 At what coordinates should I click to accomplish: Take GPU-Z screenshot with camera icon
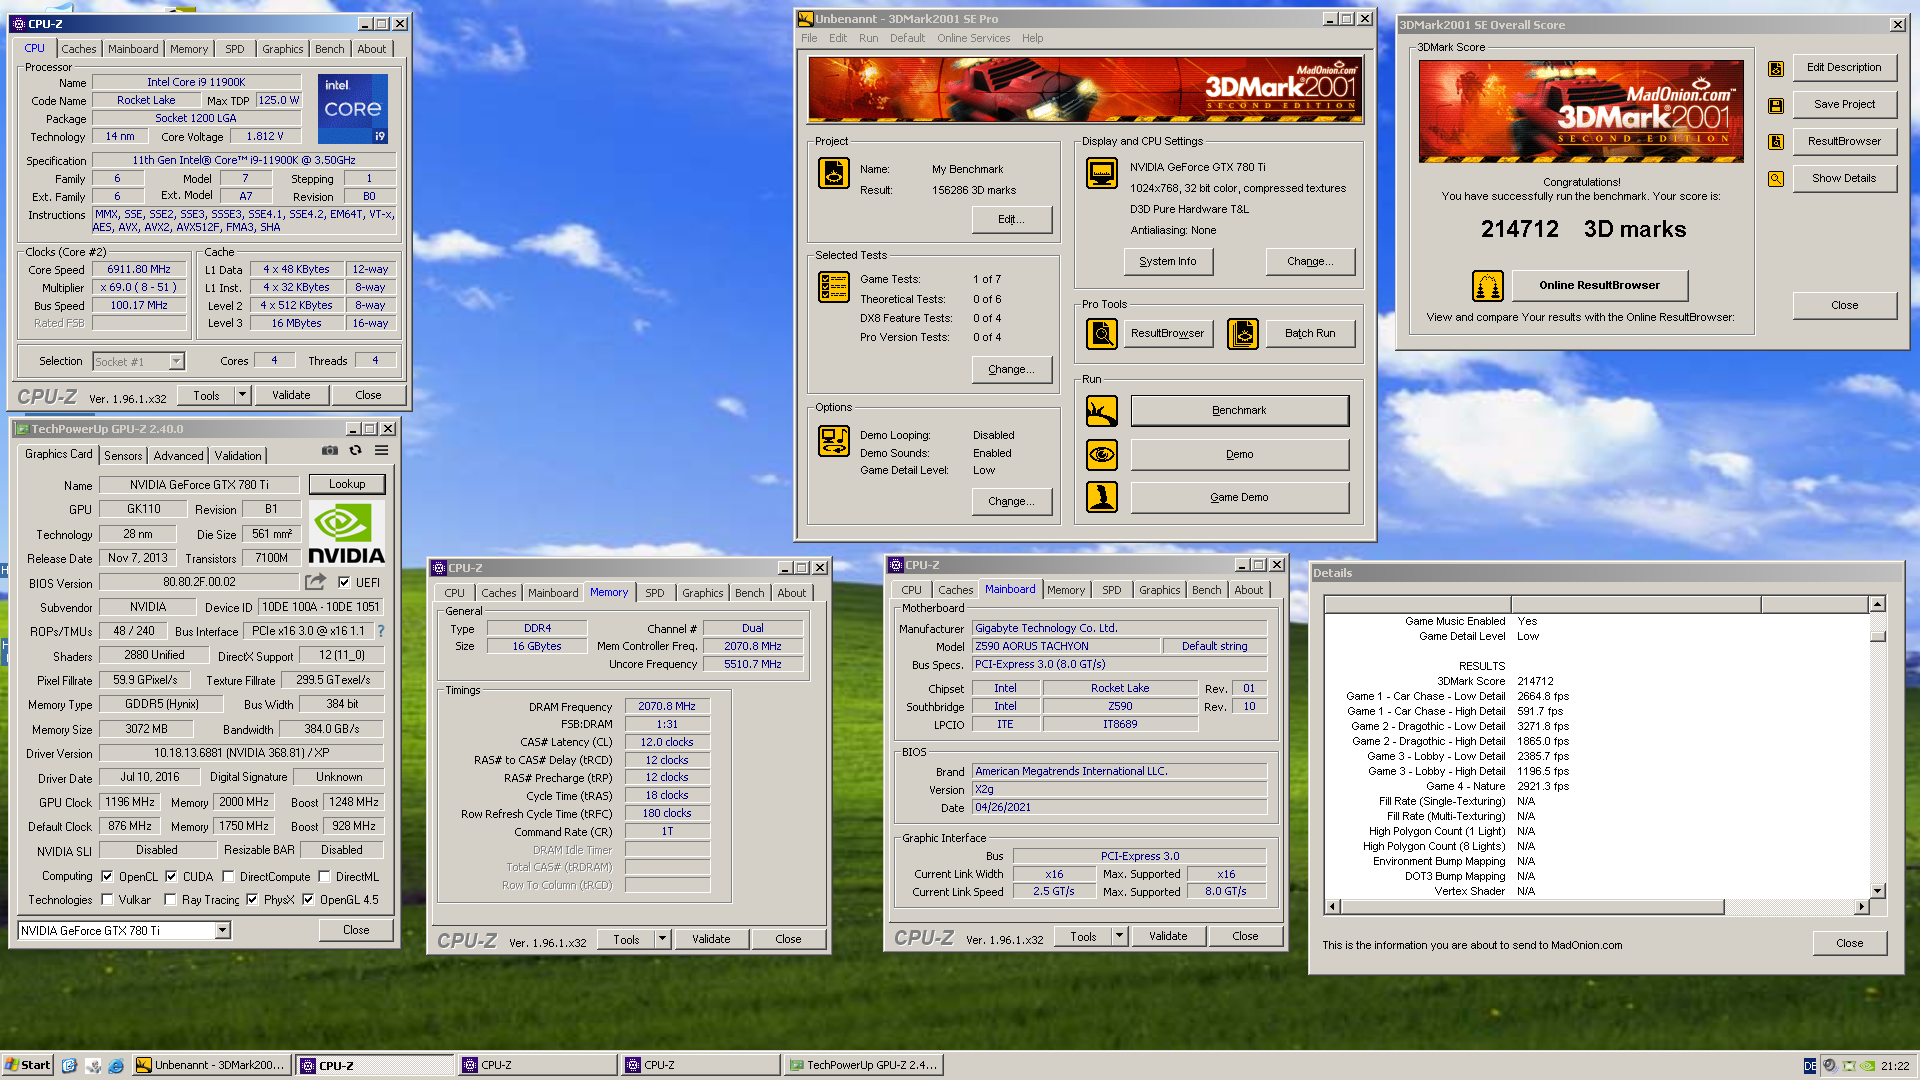pos(329,451)
